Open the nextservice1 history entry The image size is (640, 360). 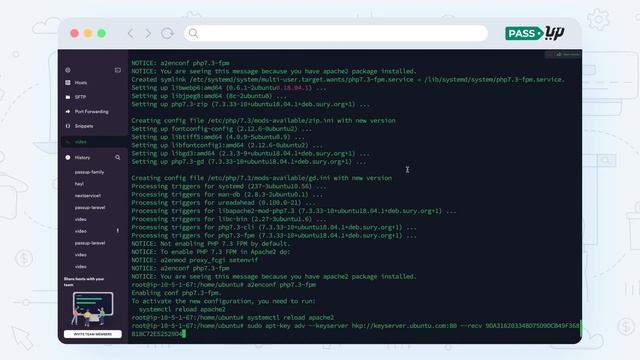pyautogui.click(x=87, y=196)
